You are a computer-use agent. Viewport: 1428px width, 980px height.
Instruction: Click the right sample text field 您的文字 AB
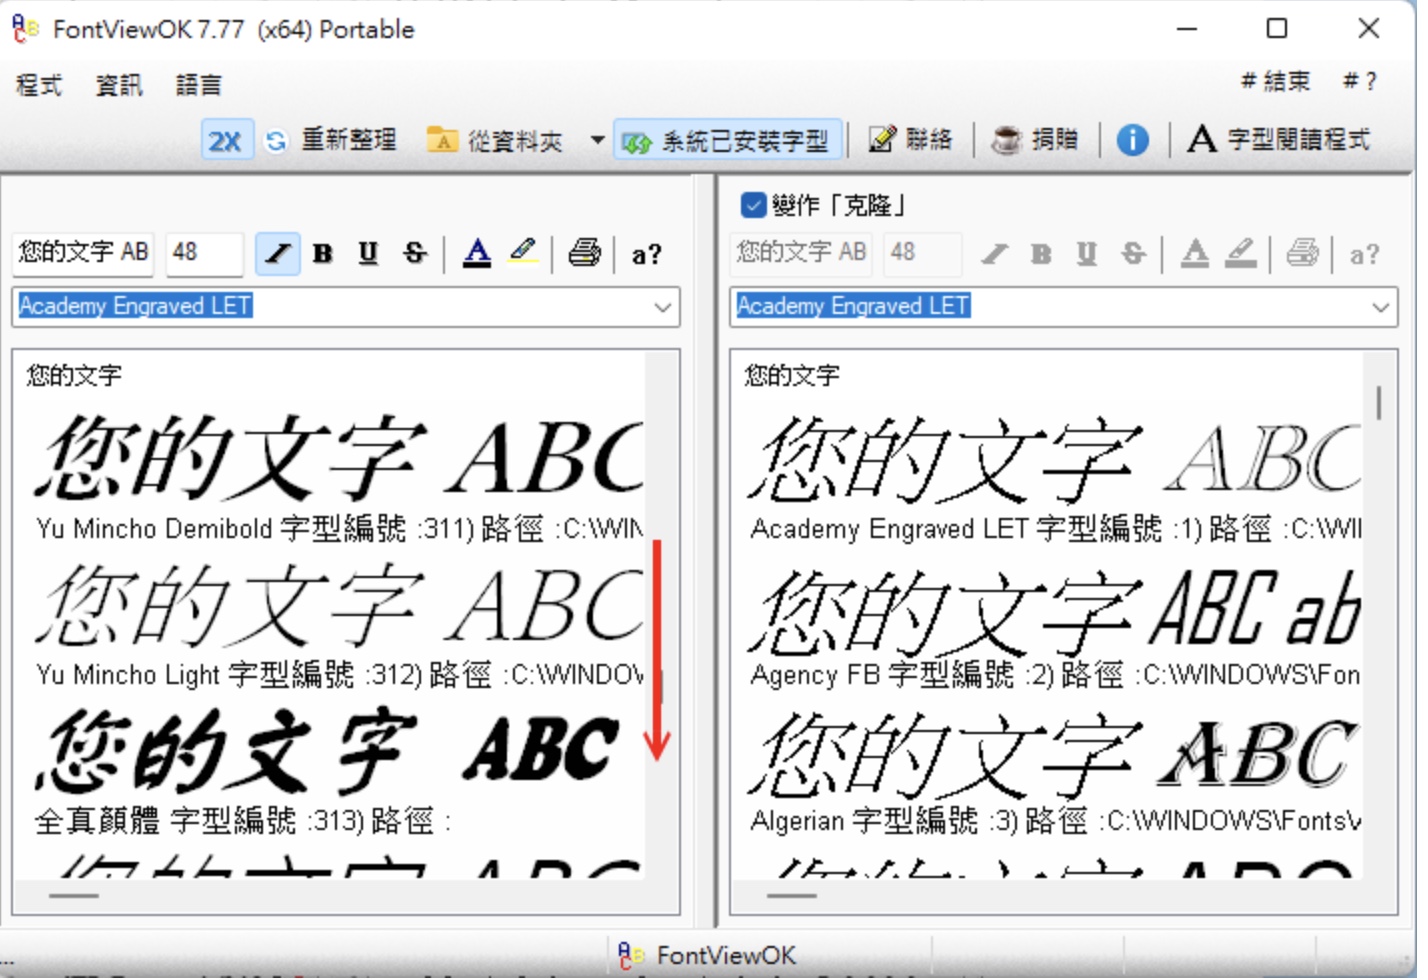[801, 254]
